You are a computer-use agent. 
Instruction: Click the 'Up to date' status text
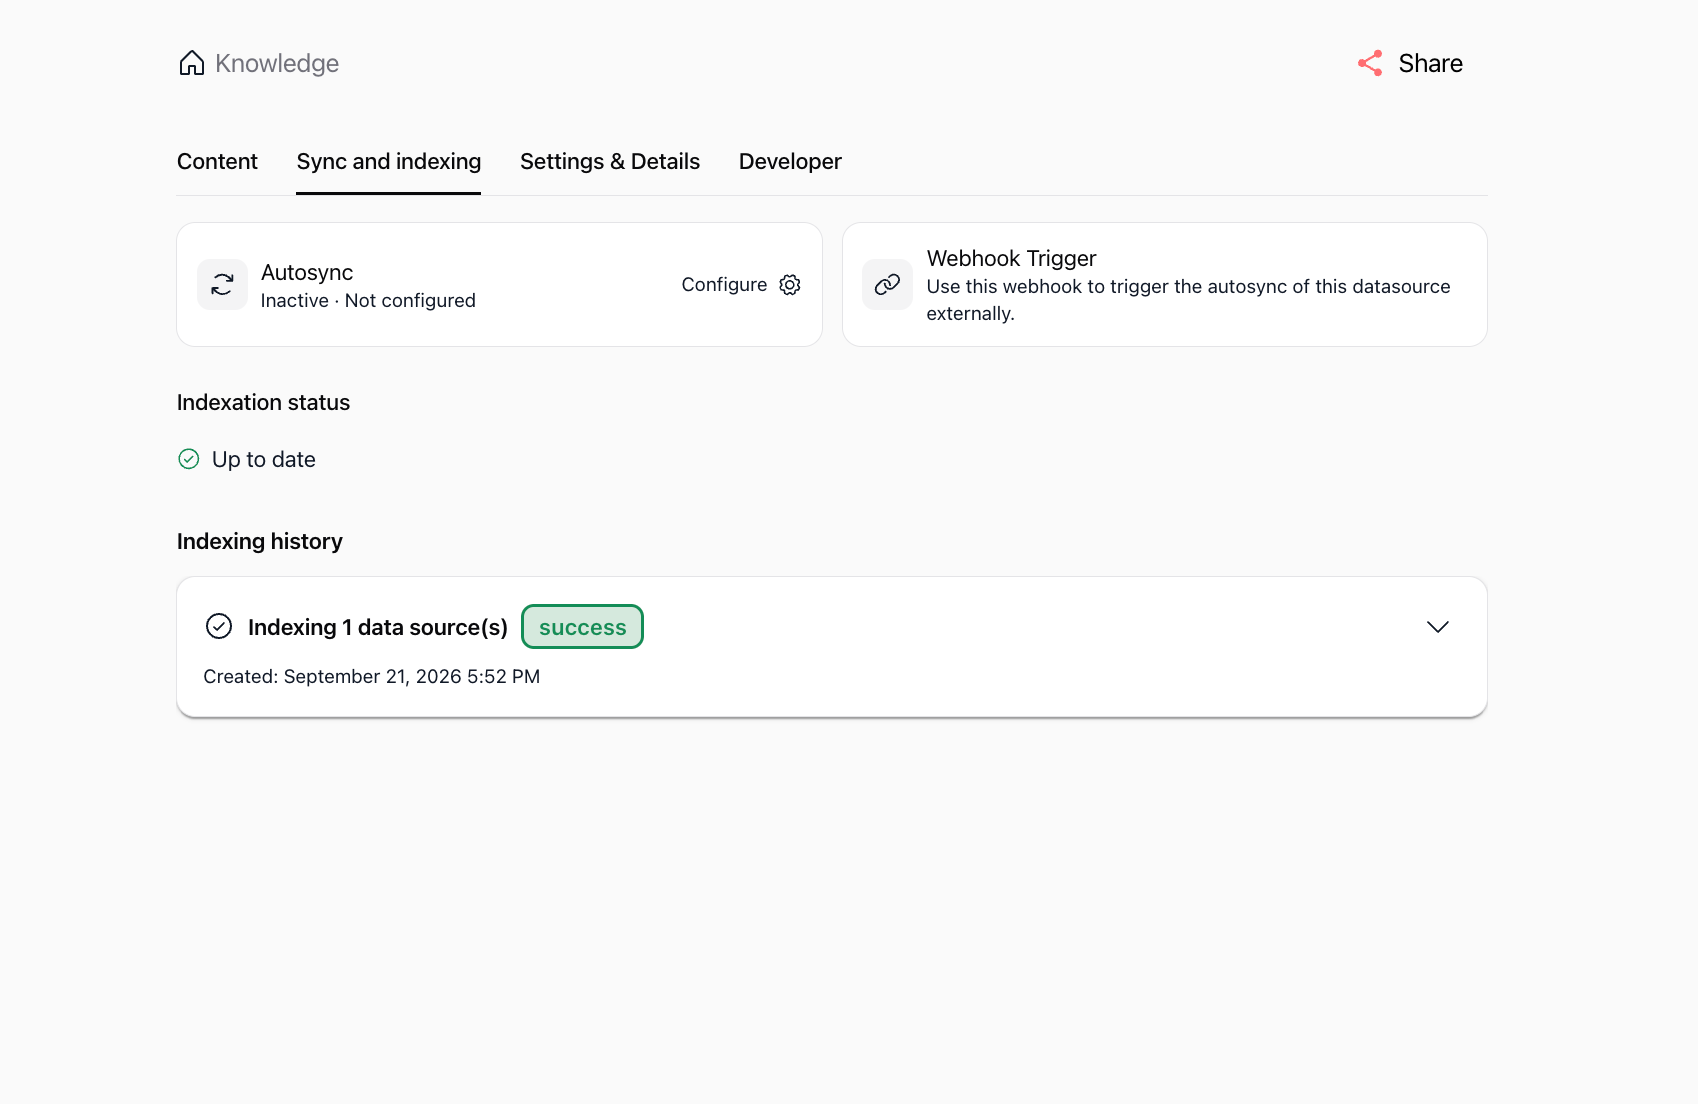pos(264,459)
